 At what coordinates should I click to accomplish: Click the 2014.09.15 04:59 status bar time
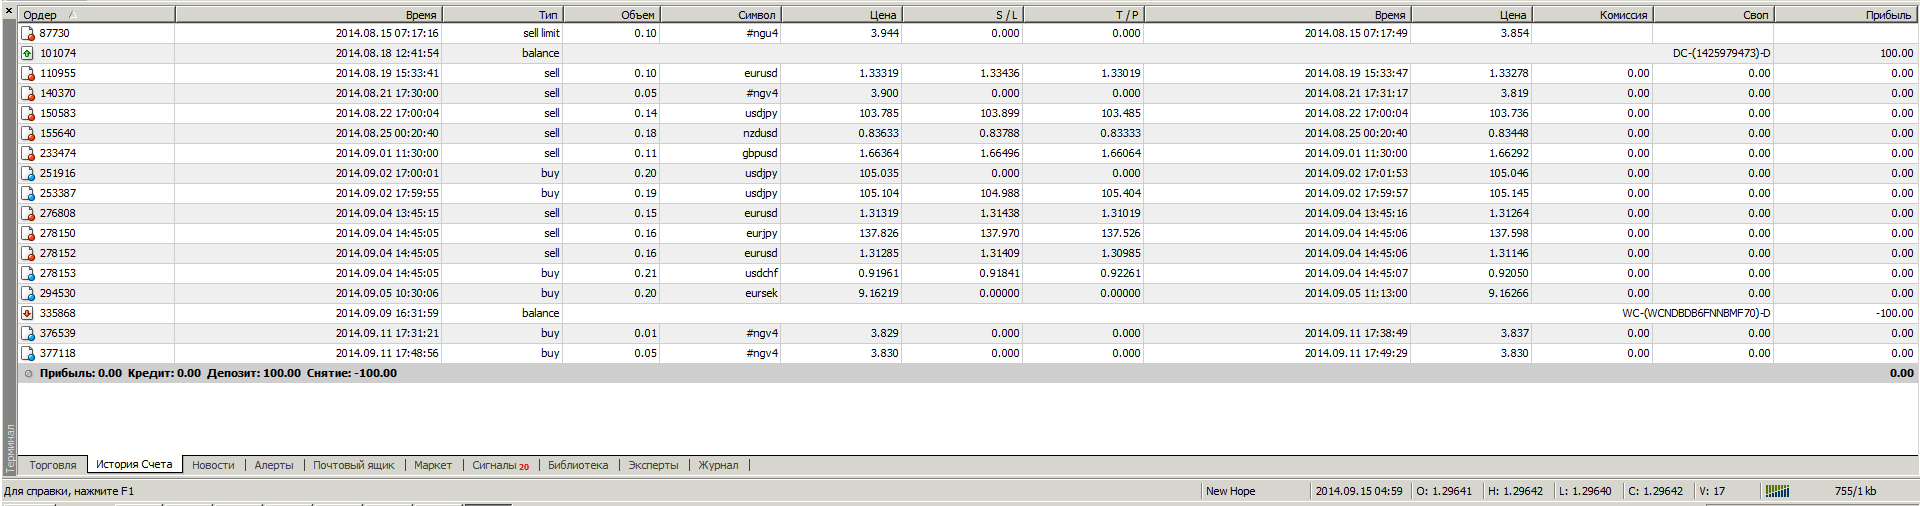point(1359,491)
